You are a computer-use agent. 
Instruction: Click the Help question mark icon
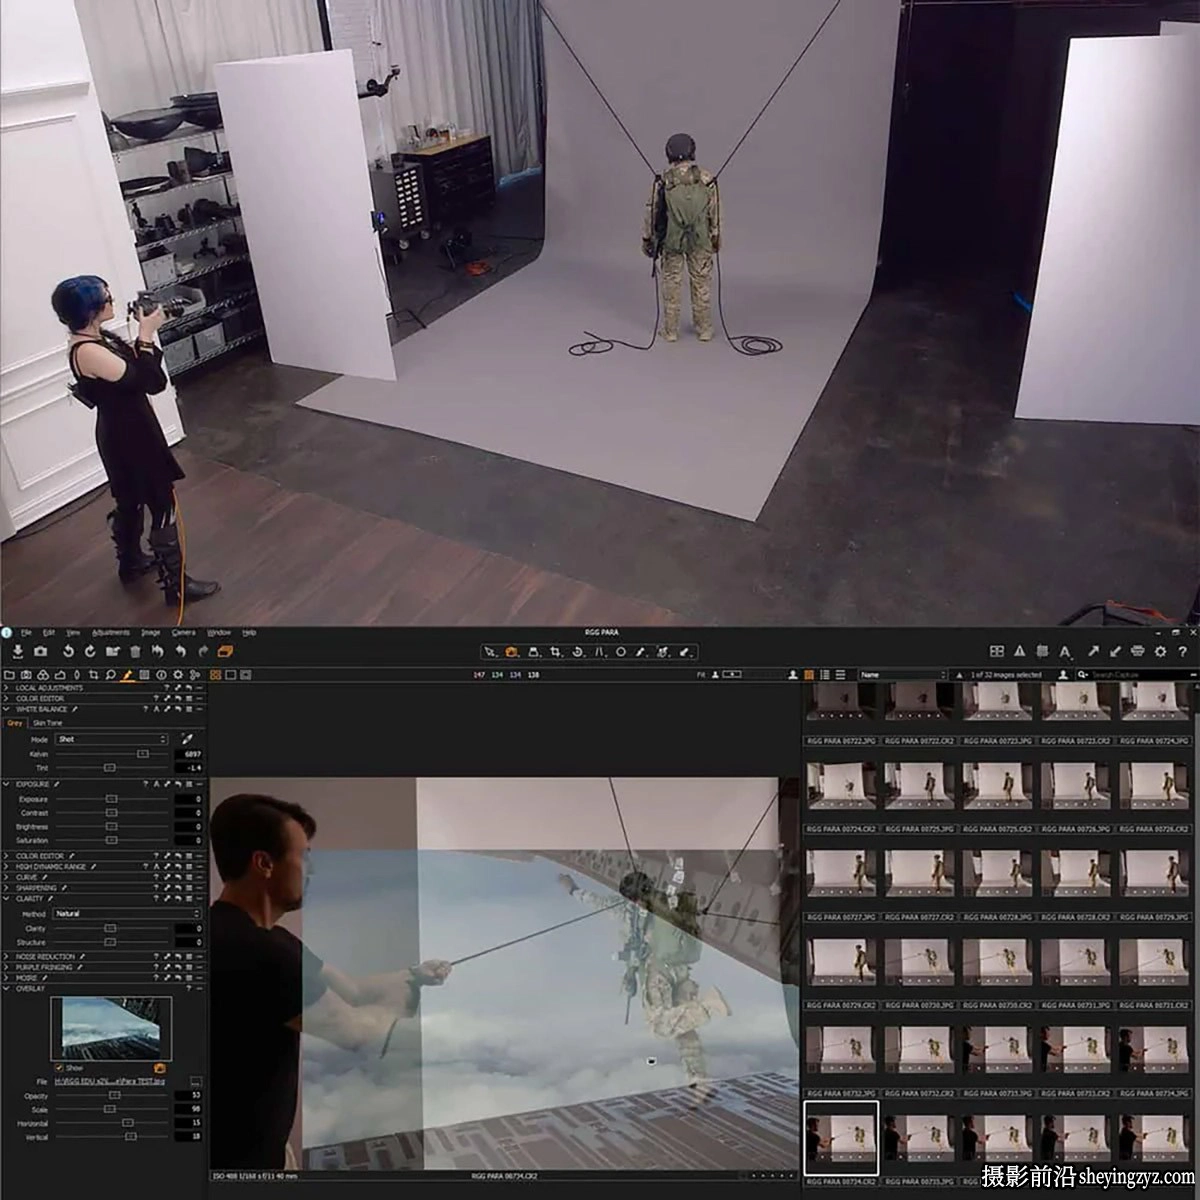pos(1182,651)
